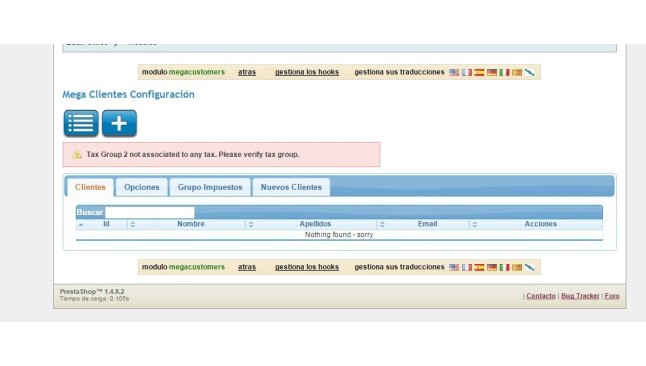This screenshot has width=646, height=366.
Task: Select the Spanish flag in the lower translations bar
Action: pos(479,267)
